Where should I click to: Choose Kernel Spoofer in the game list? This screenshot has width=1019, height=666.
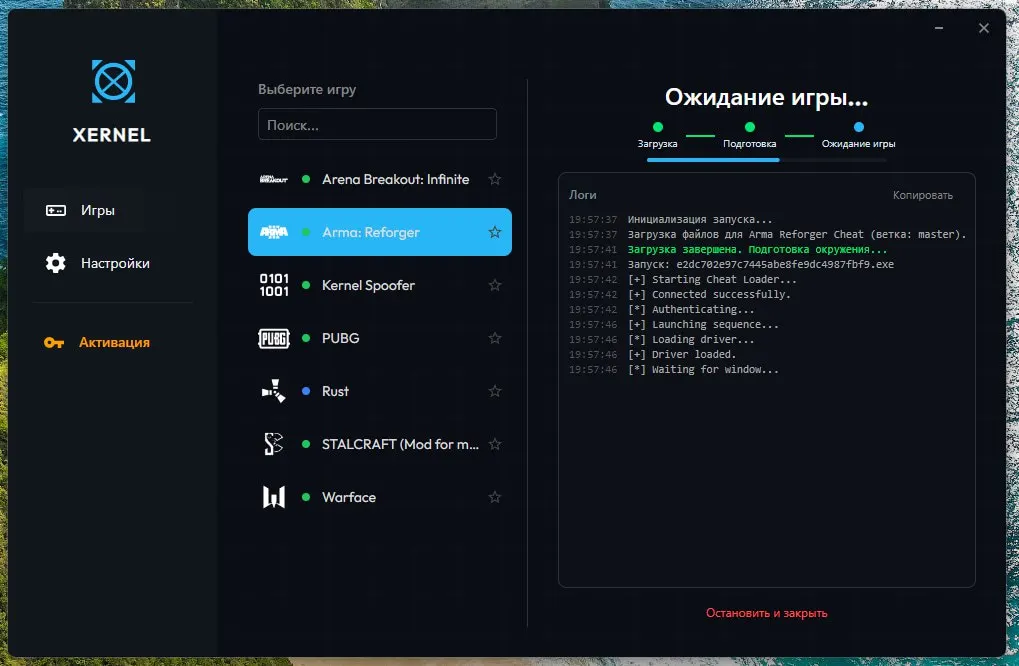click(380, 285)
